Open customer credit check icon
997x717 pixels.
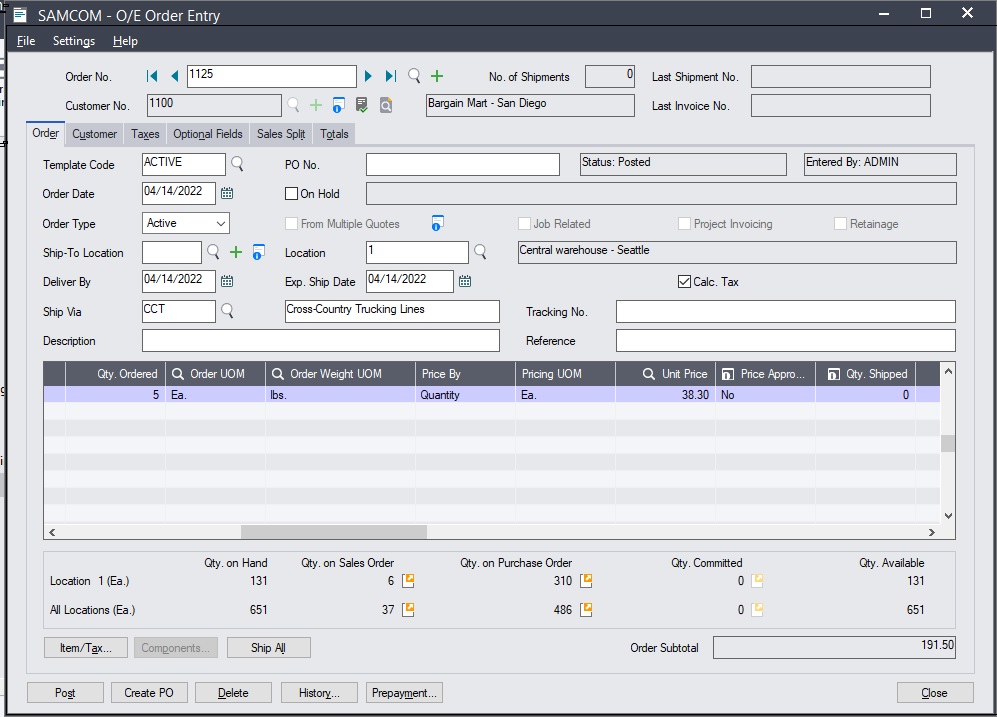362,105
